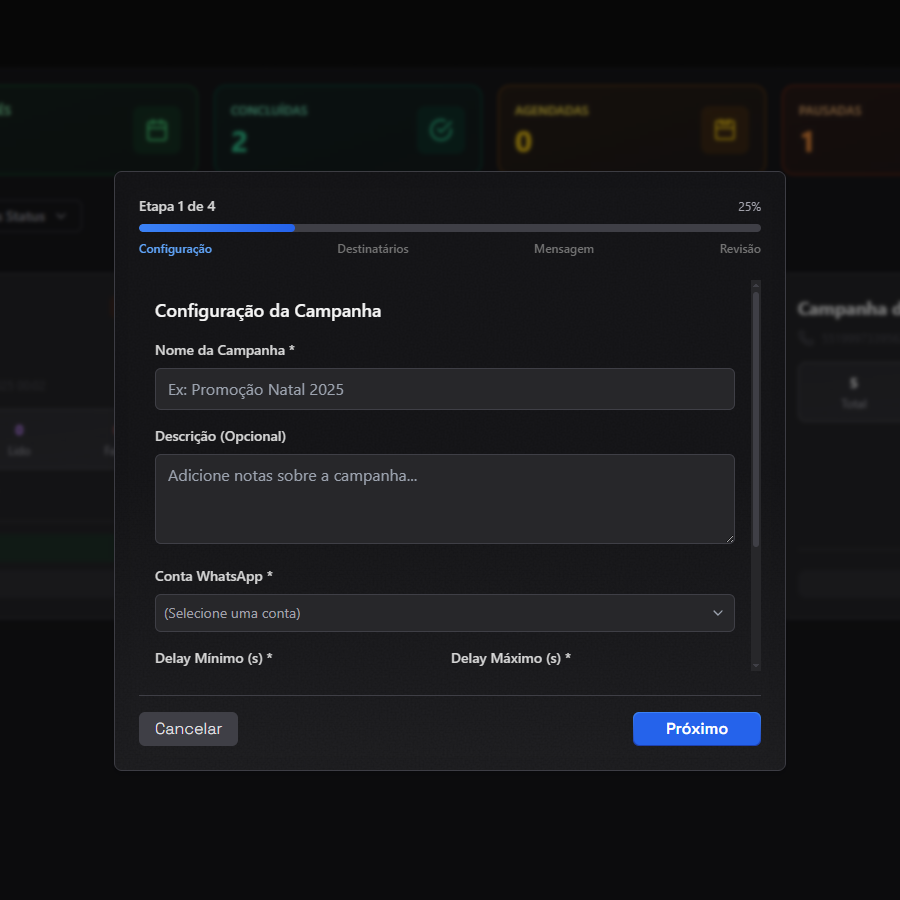Jump to the Revisão step

pos(739,249)
